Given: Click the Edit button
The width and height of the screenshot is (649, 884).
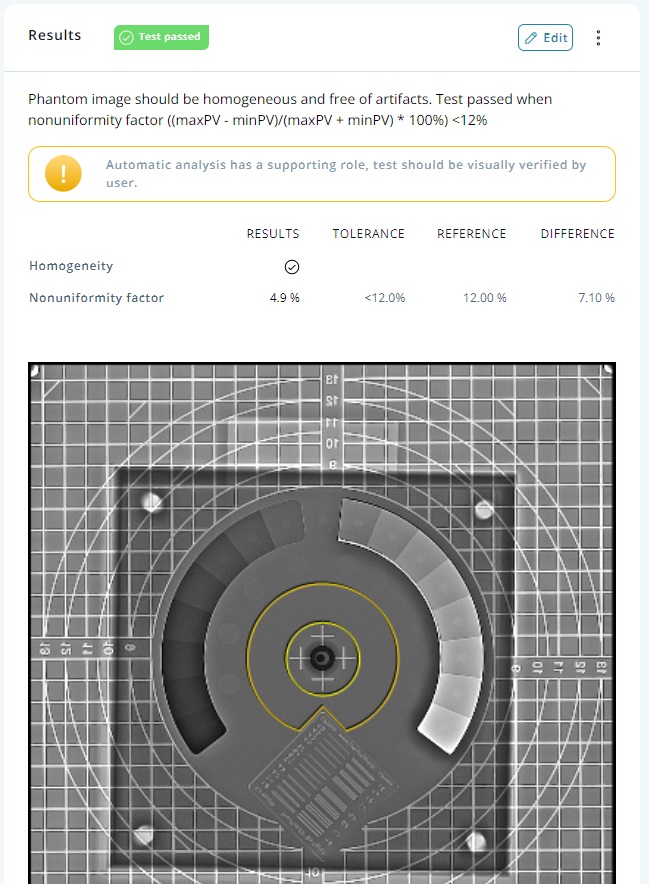Looking at the screenshot, I should point(545,38).
